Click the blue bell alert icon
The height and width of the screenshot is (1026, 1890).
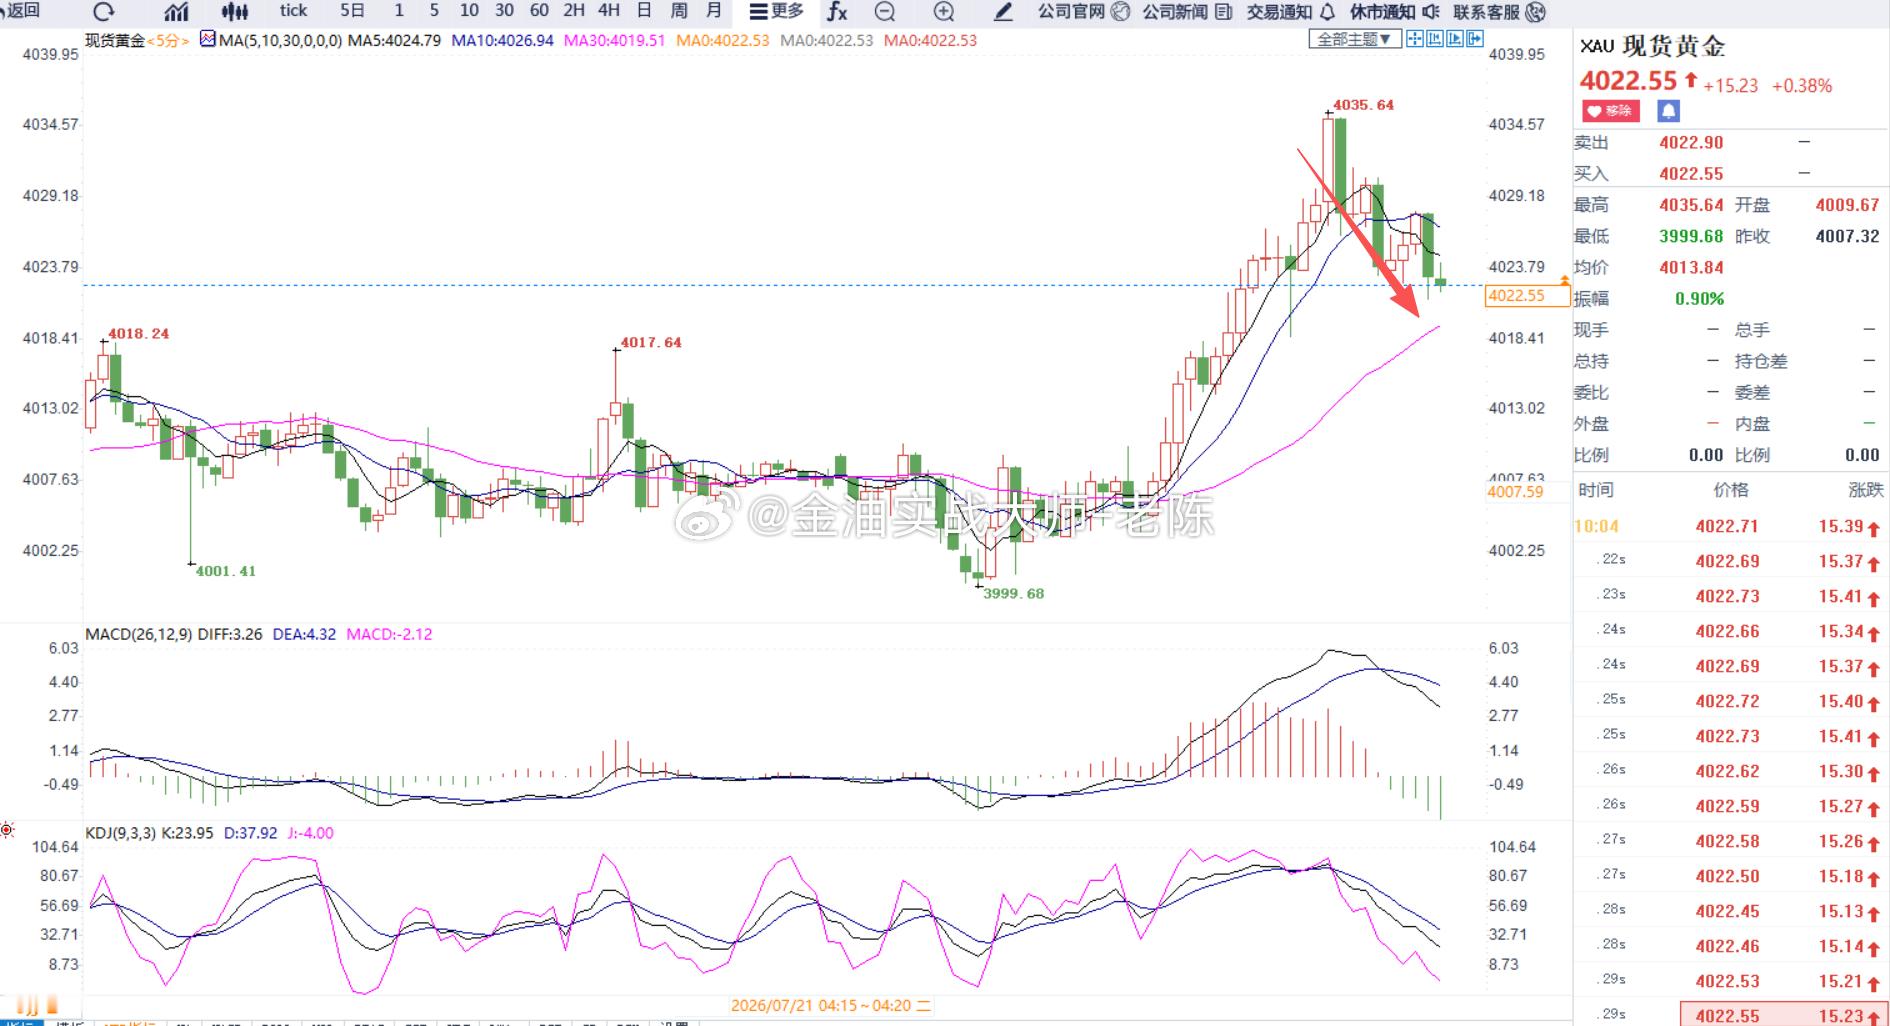pos(1668,111)
